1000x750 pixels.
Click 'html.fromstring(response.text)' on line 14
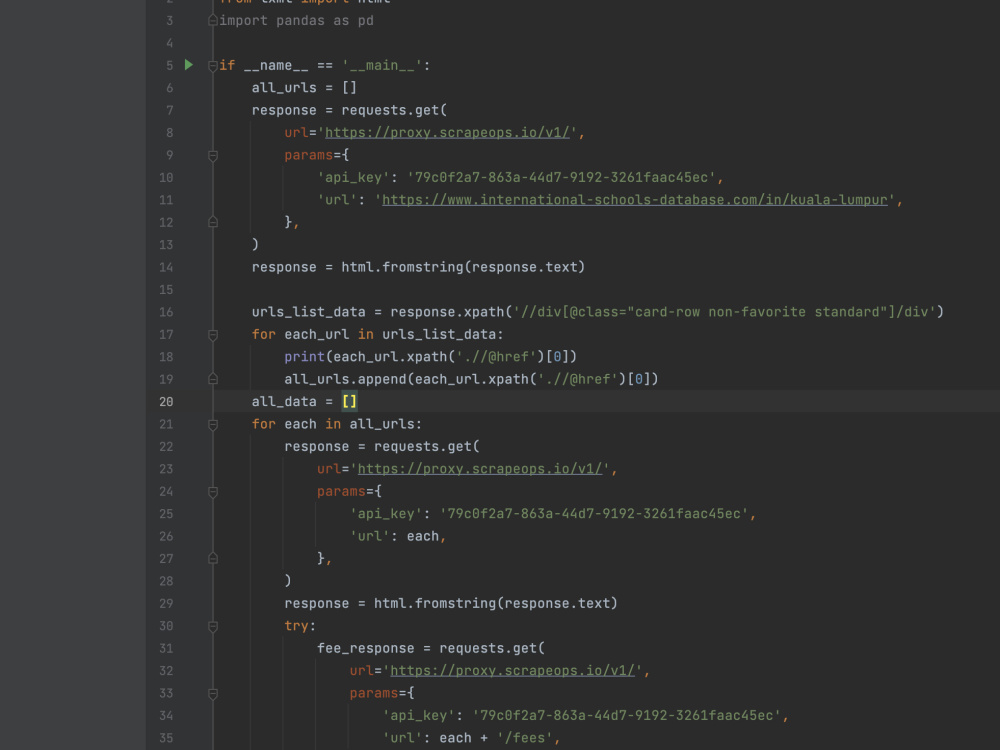463,267
